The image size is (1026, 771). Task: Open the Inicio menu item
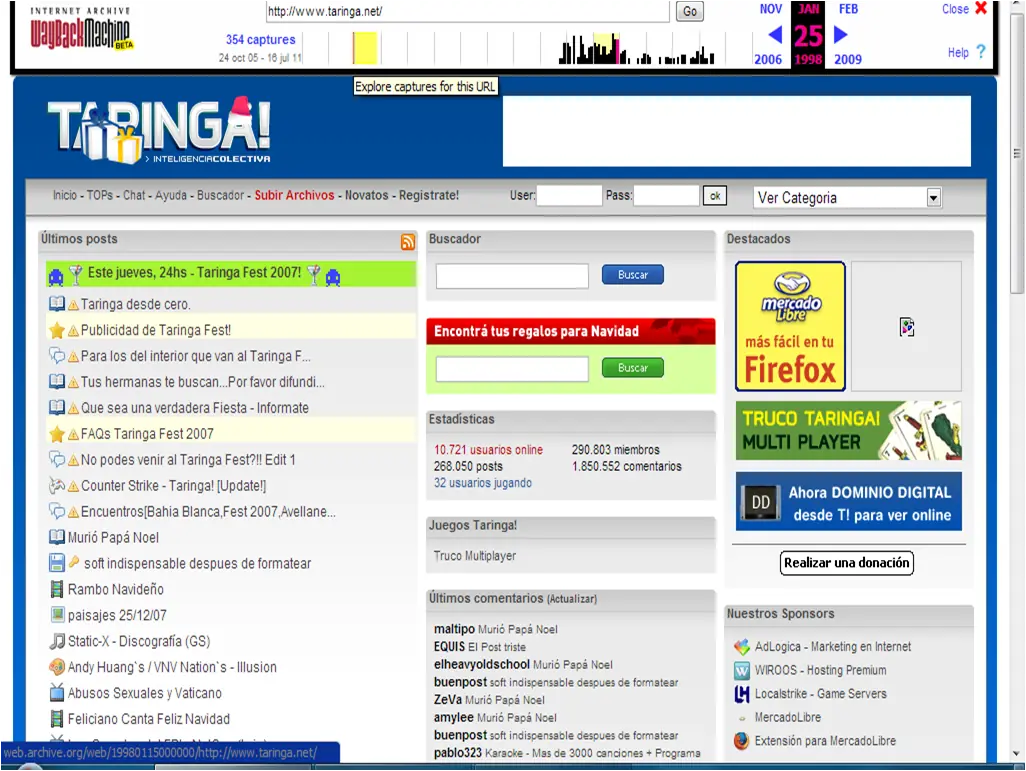[65, 195]
